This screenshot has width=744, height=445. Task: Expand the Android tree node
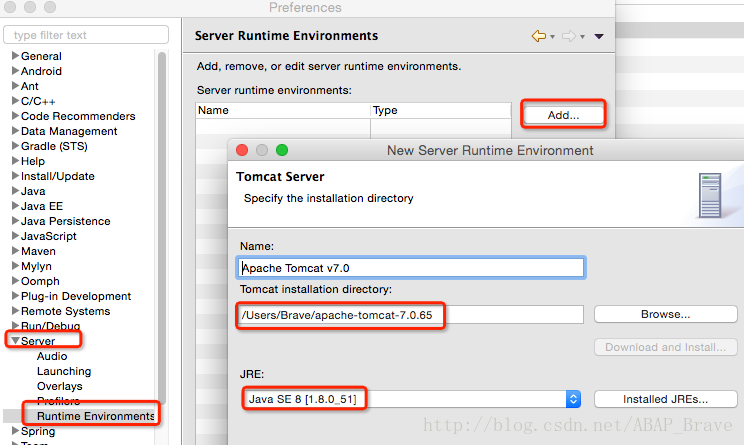(x=15, y=71)
